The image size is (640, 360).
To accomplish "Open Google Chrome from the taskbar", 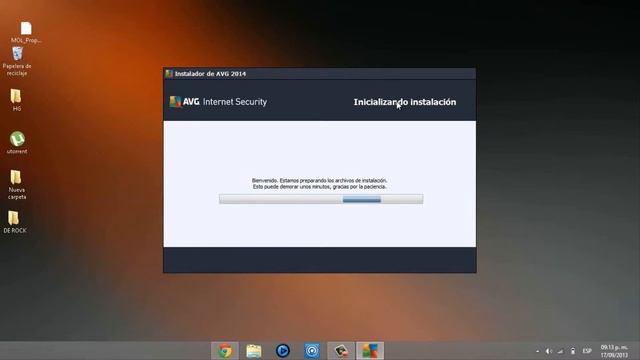I will coord(224,351).
